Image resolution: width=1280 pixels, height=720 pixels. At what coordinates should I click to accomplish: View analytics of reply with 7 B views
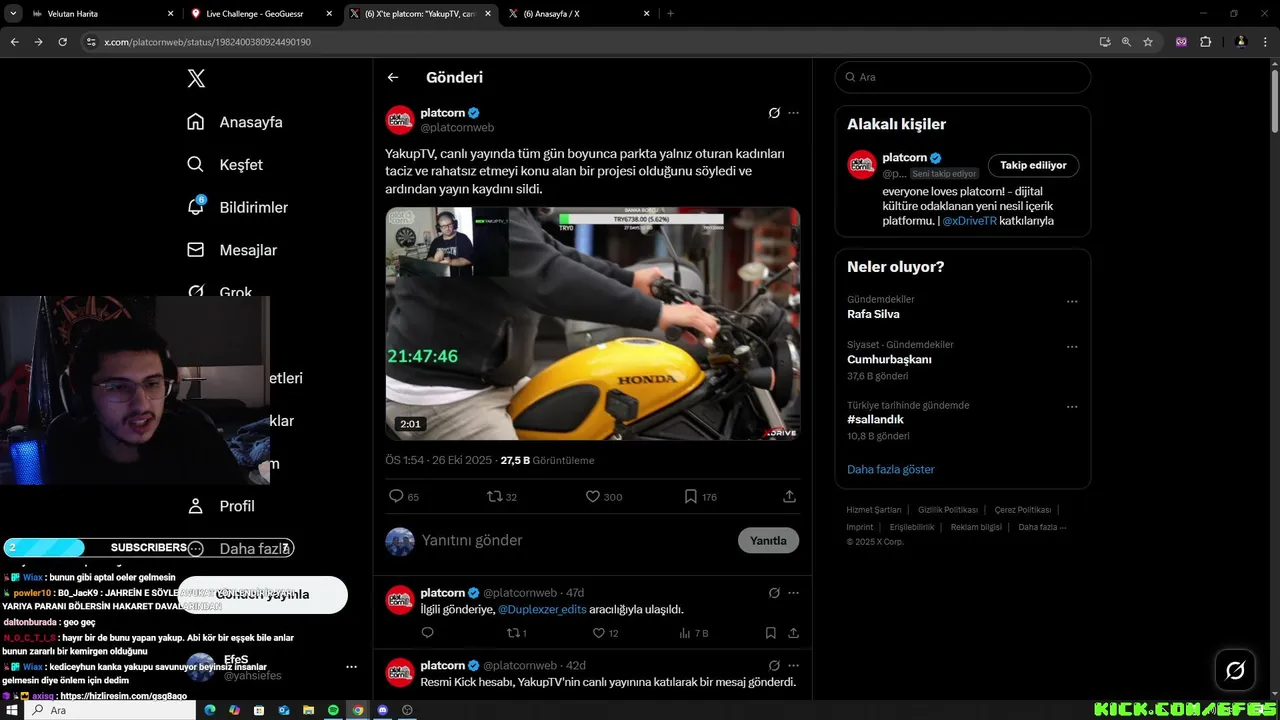tap(685, 633)
